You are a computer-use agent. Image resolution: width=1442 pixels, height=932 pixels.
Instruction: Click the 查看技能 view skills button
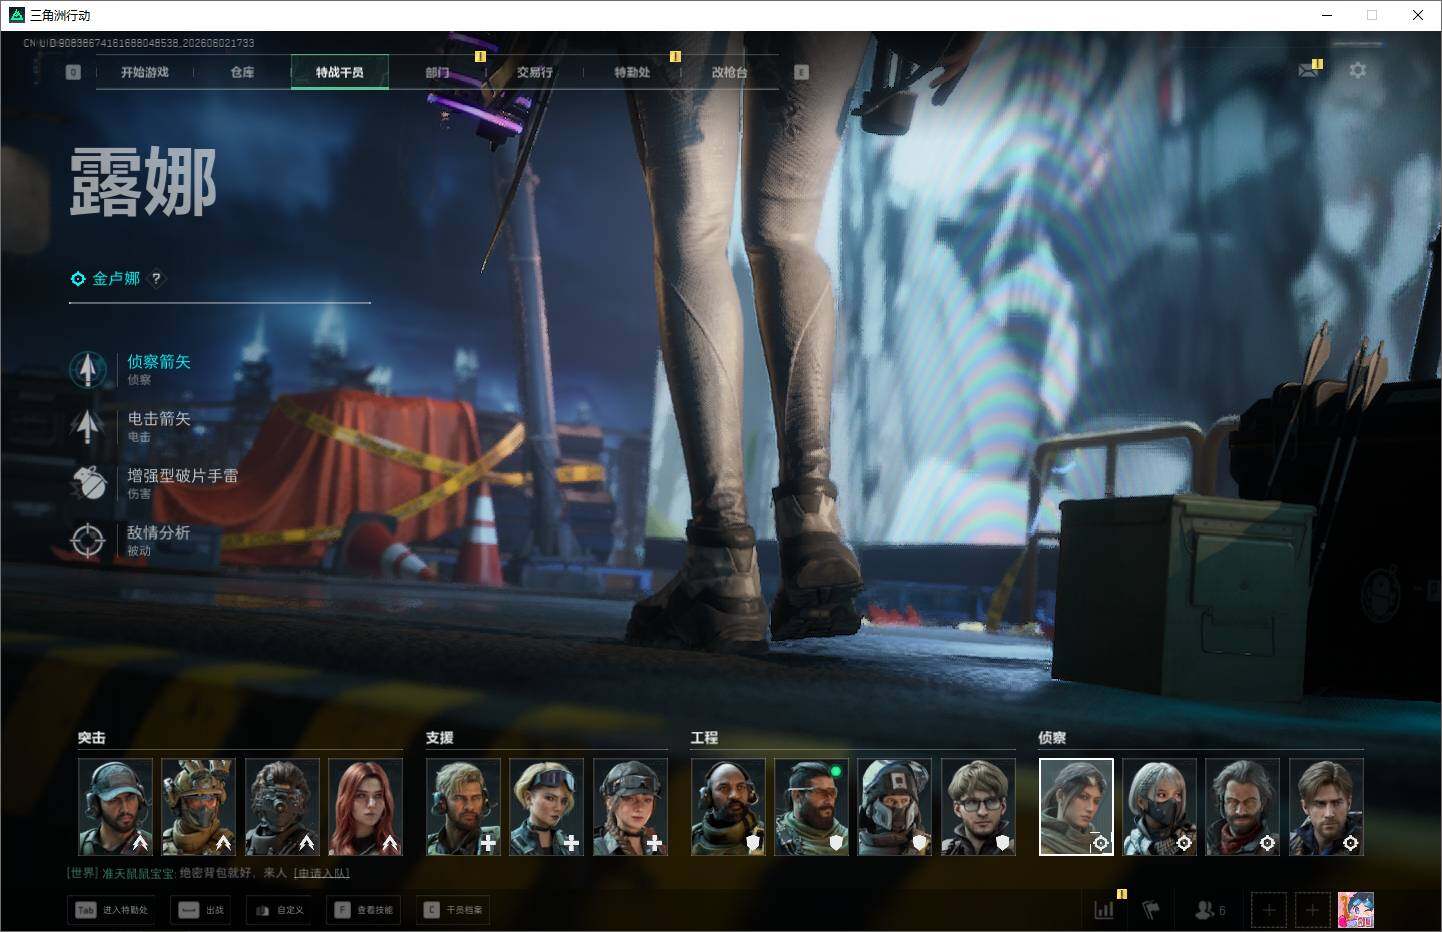(364, 910)
